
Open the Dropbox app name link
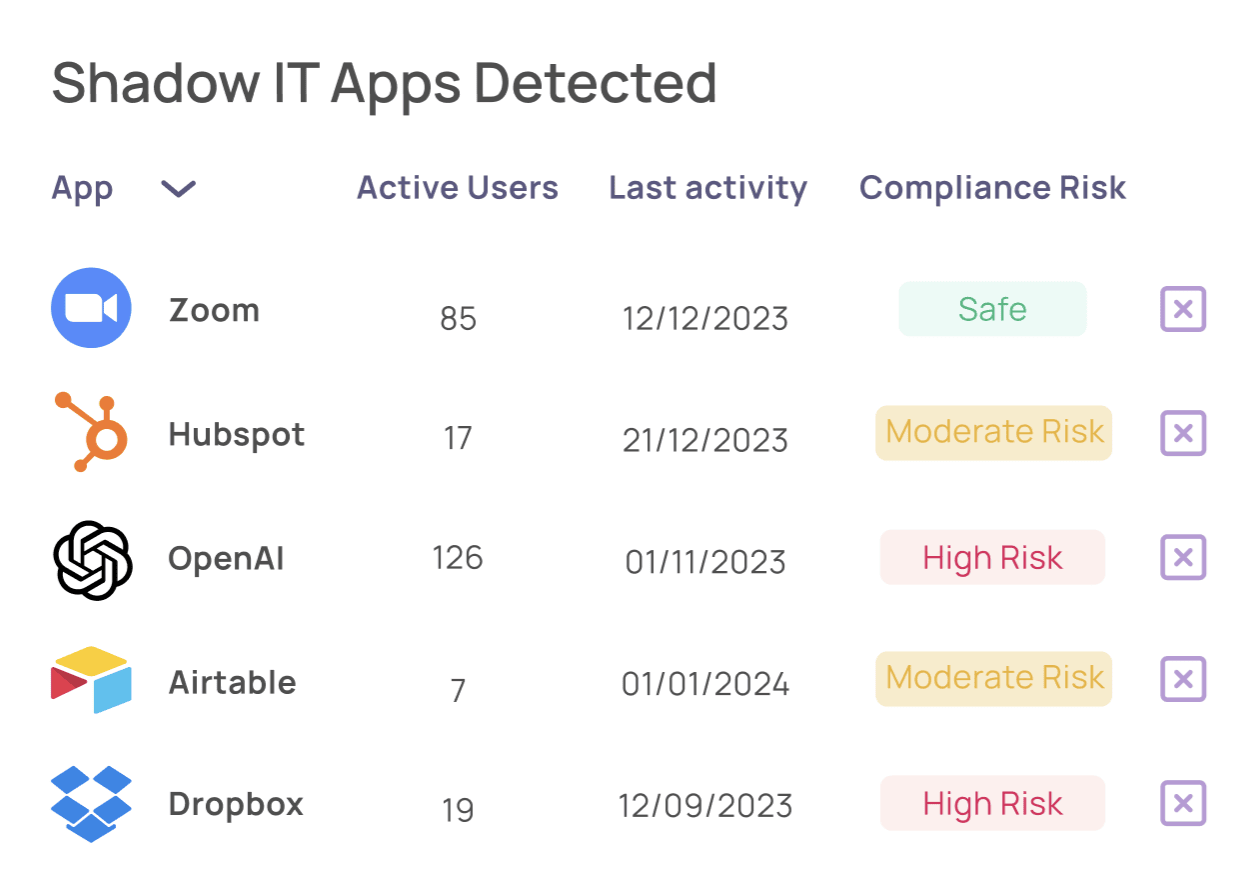pos(236,804)
